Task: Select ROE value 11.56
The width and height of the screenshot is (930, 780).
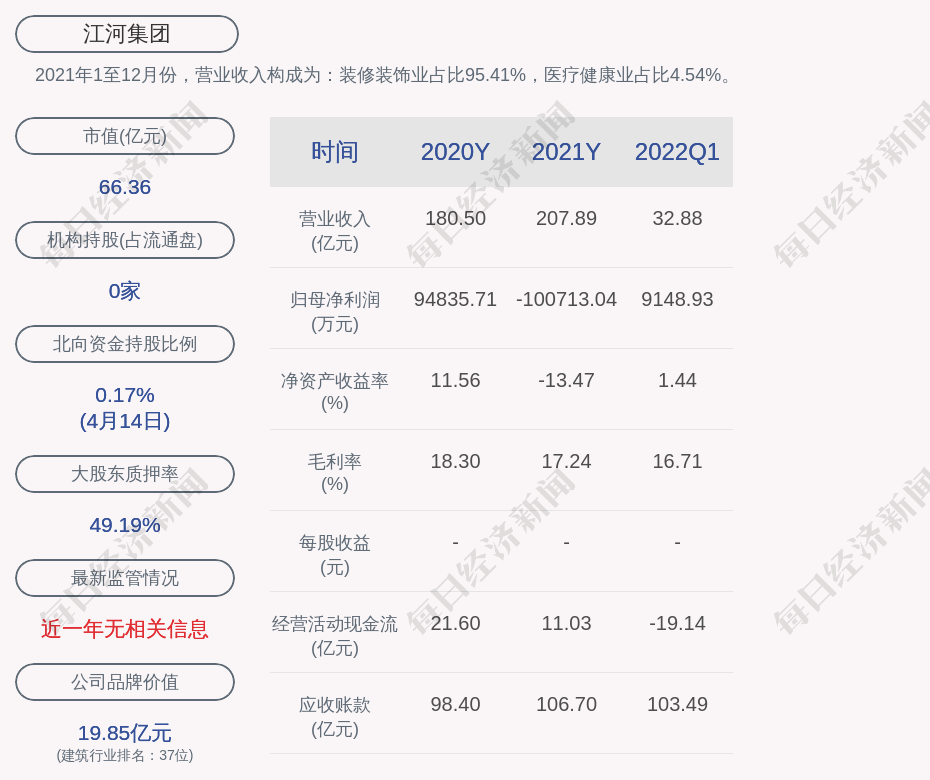Action: [x=455, y=380]
